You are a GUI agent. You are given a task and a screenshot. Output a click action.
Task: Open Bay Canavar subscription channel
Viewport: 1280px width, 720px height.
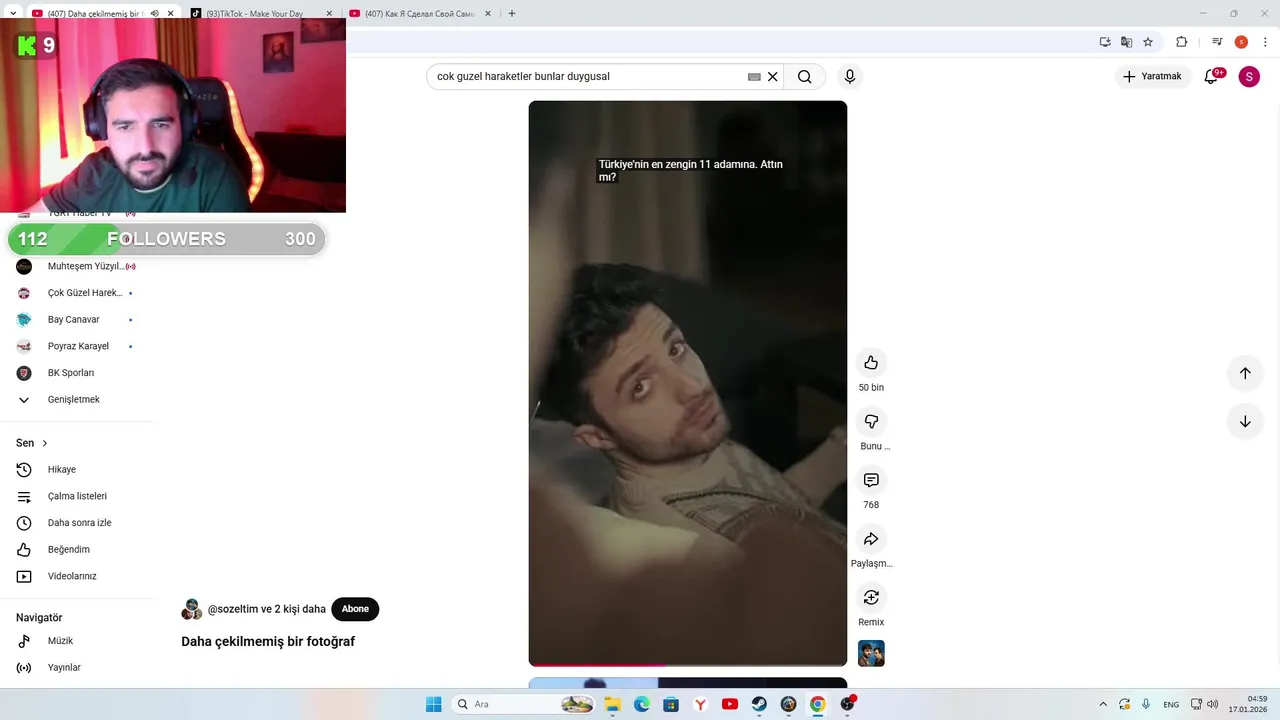(76, 320)
